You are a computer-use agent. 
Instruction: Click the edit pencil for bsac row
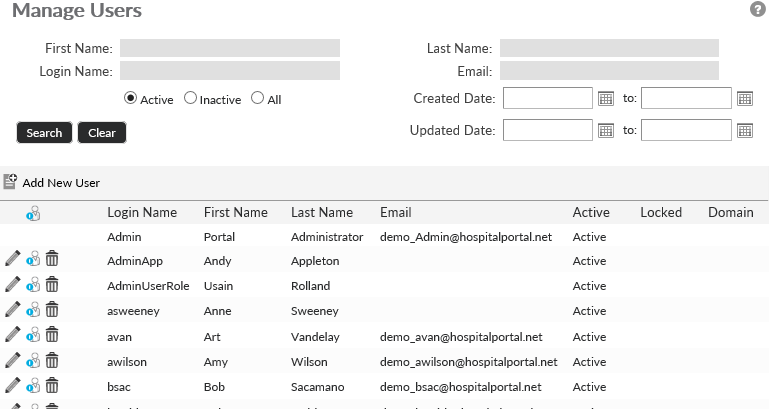pyautogui.click(x=12, y=387)
